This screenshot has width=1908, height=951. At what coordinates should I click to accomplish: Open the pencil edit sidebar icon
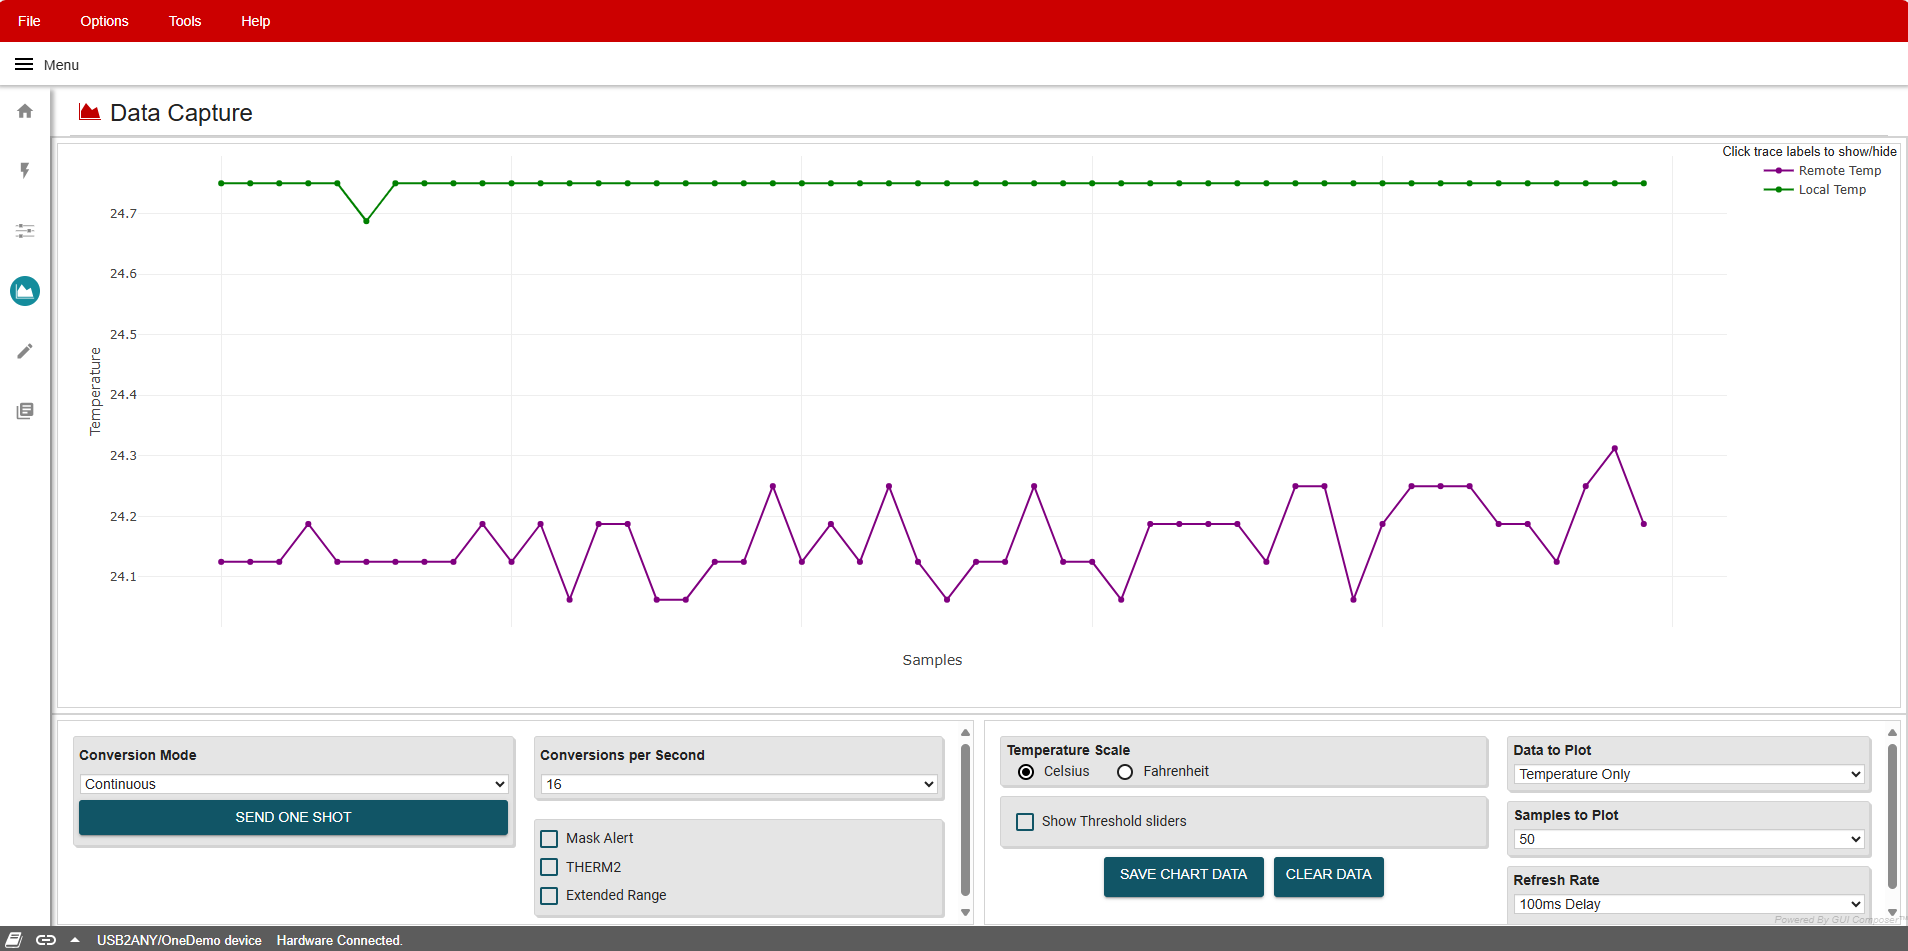[25, 351]
